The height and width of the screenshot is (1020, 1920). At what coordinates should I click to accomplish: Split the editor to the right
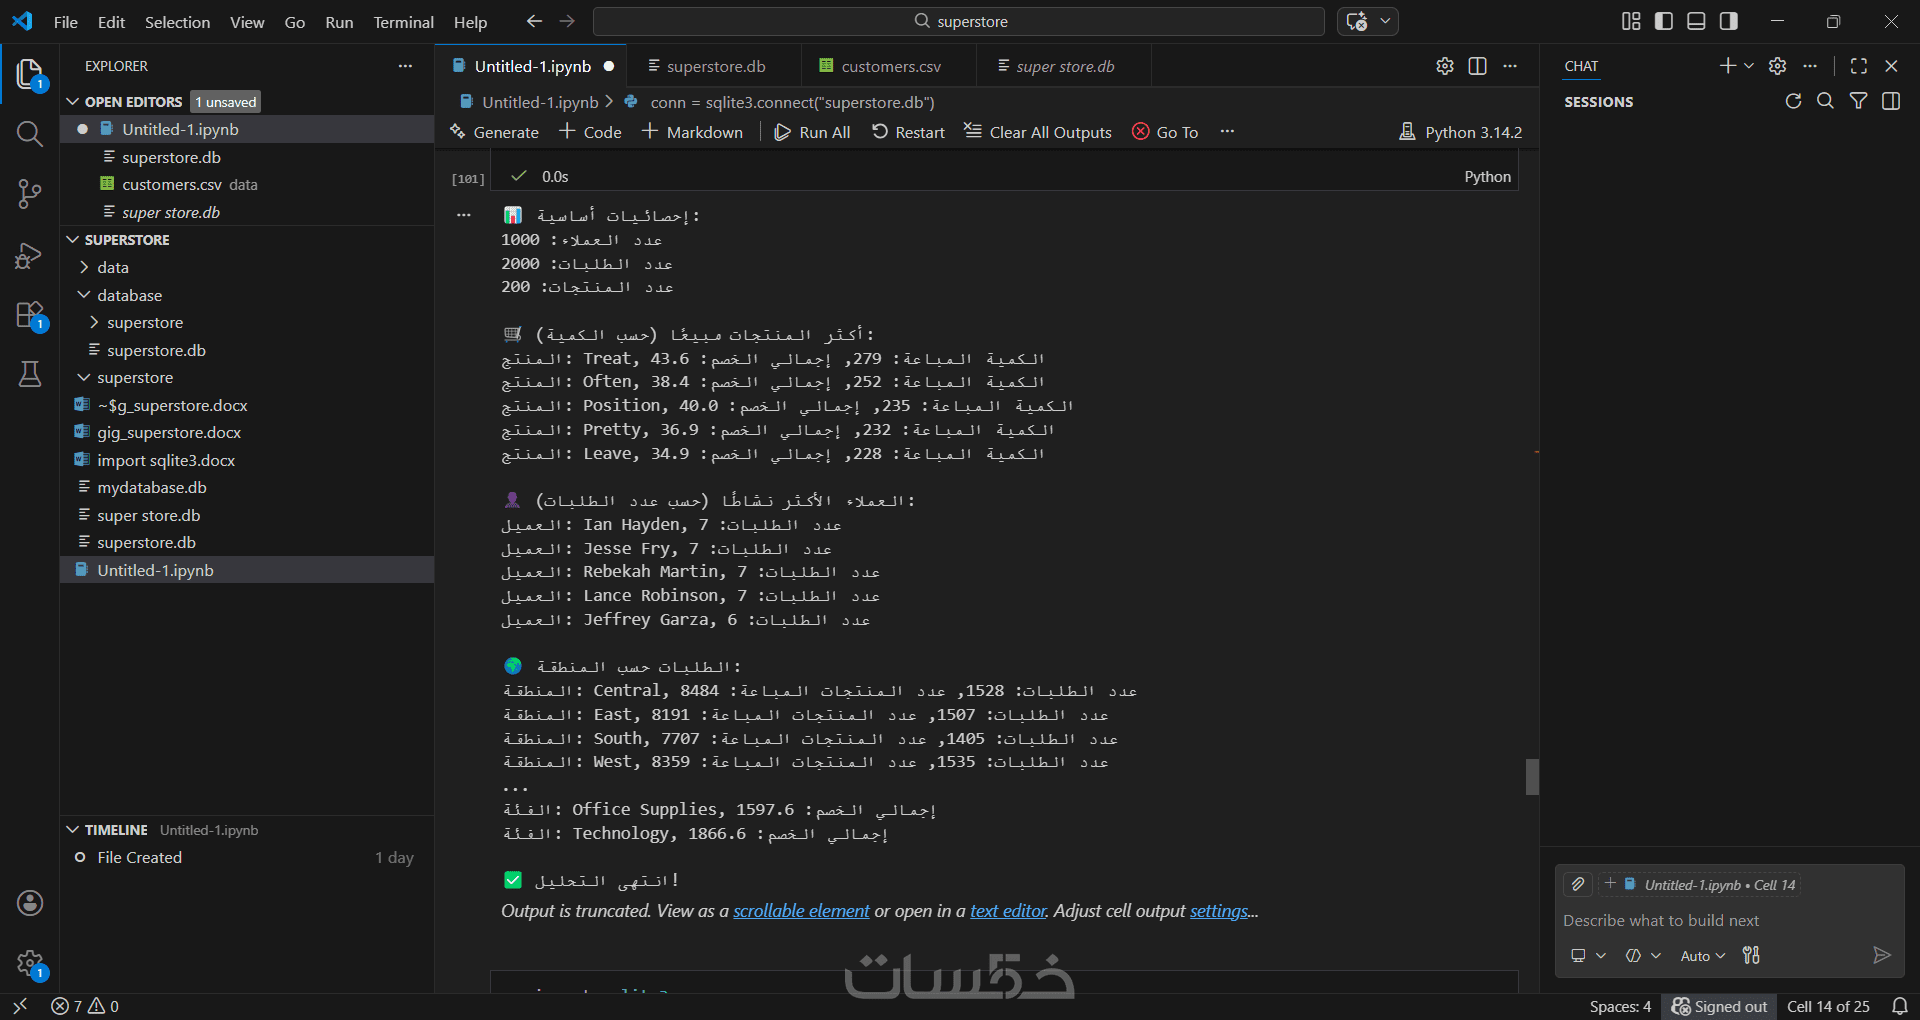pos(1477,66)
